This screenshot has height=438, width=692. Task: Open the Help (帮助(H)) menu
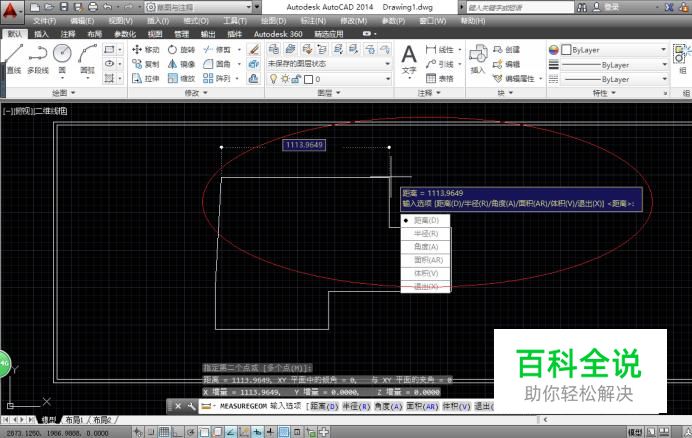473,21
